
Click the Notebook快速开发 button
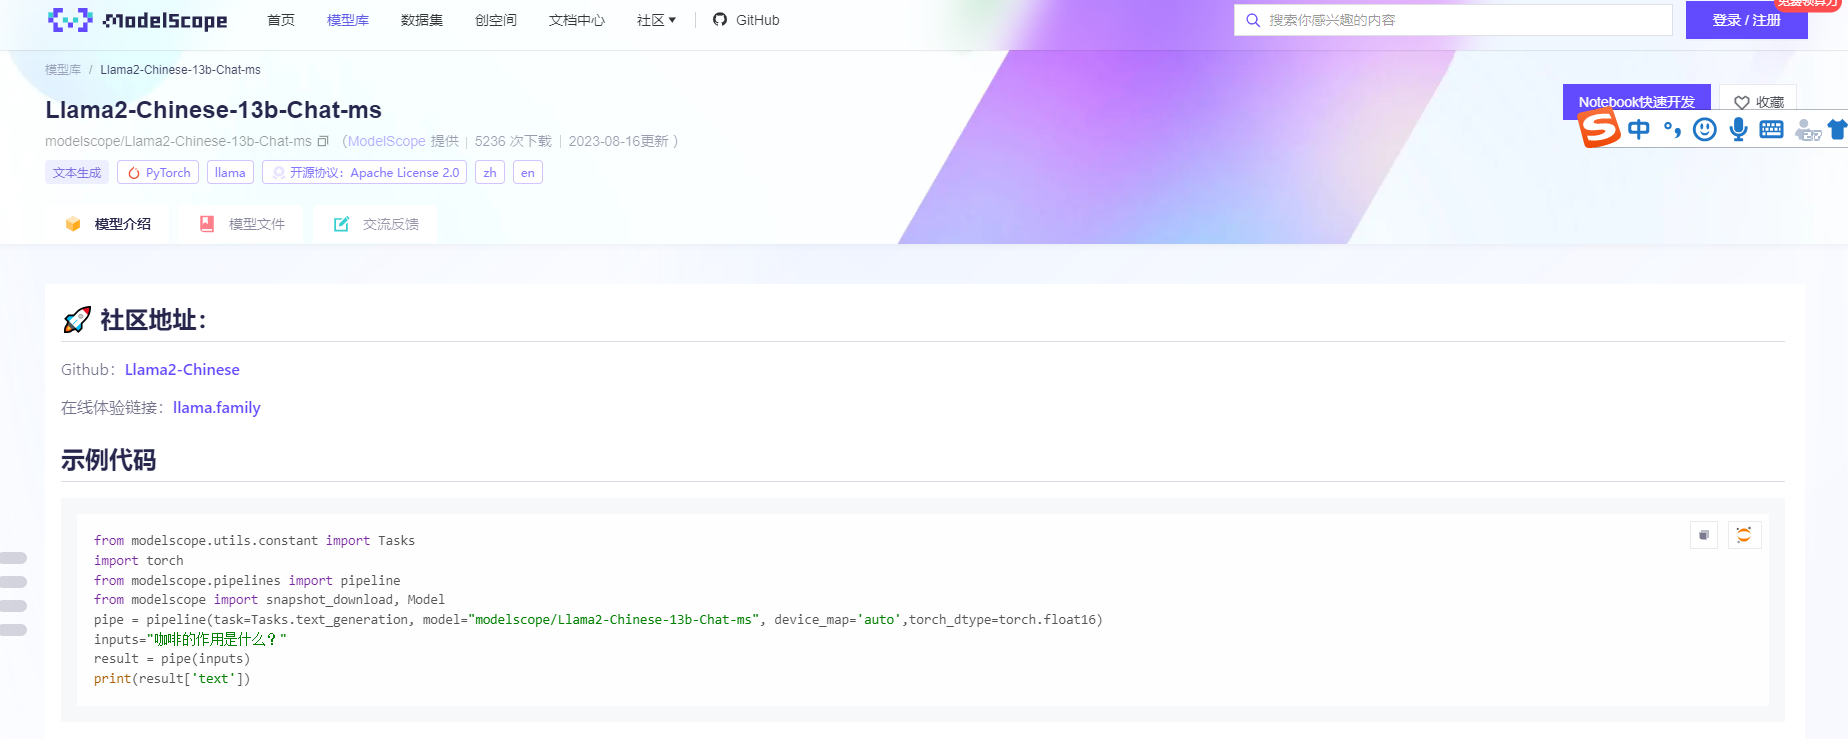point(1636,102)
